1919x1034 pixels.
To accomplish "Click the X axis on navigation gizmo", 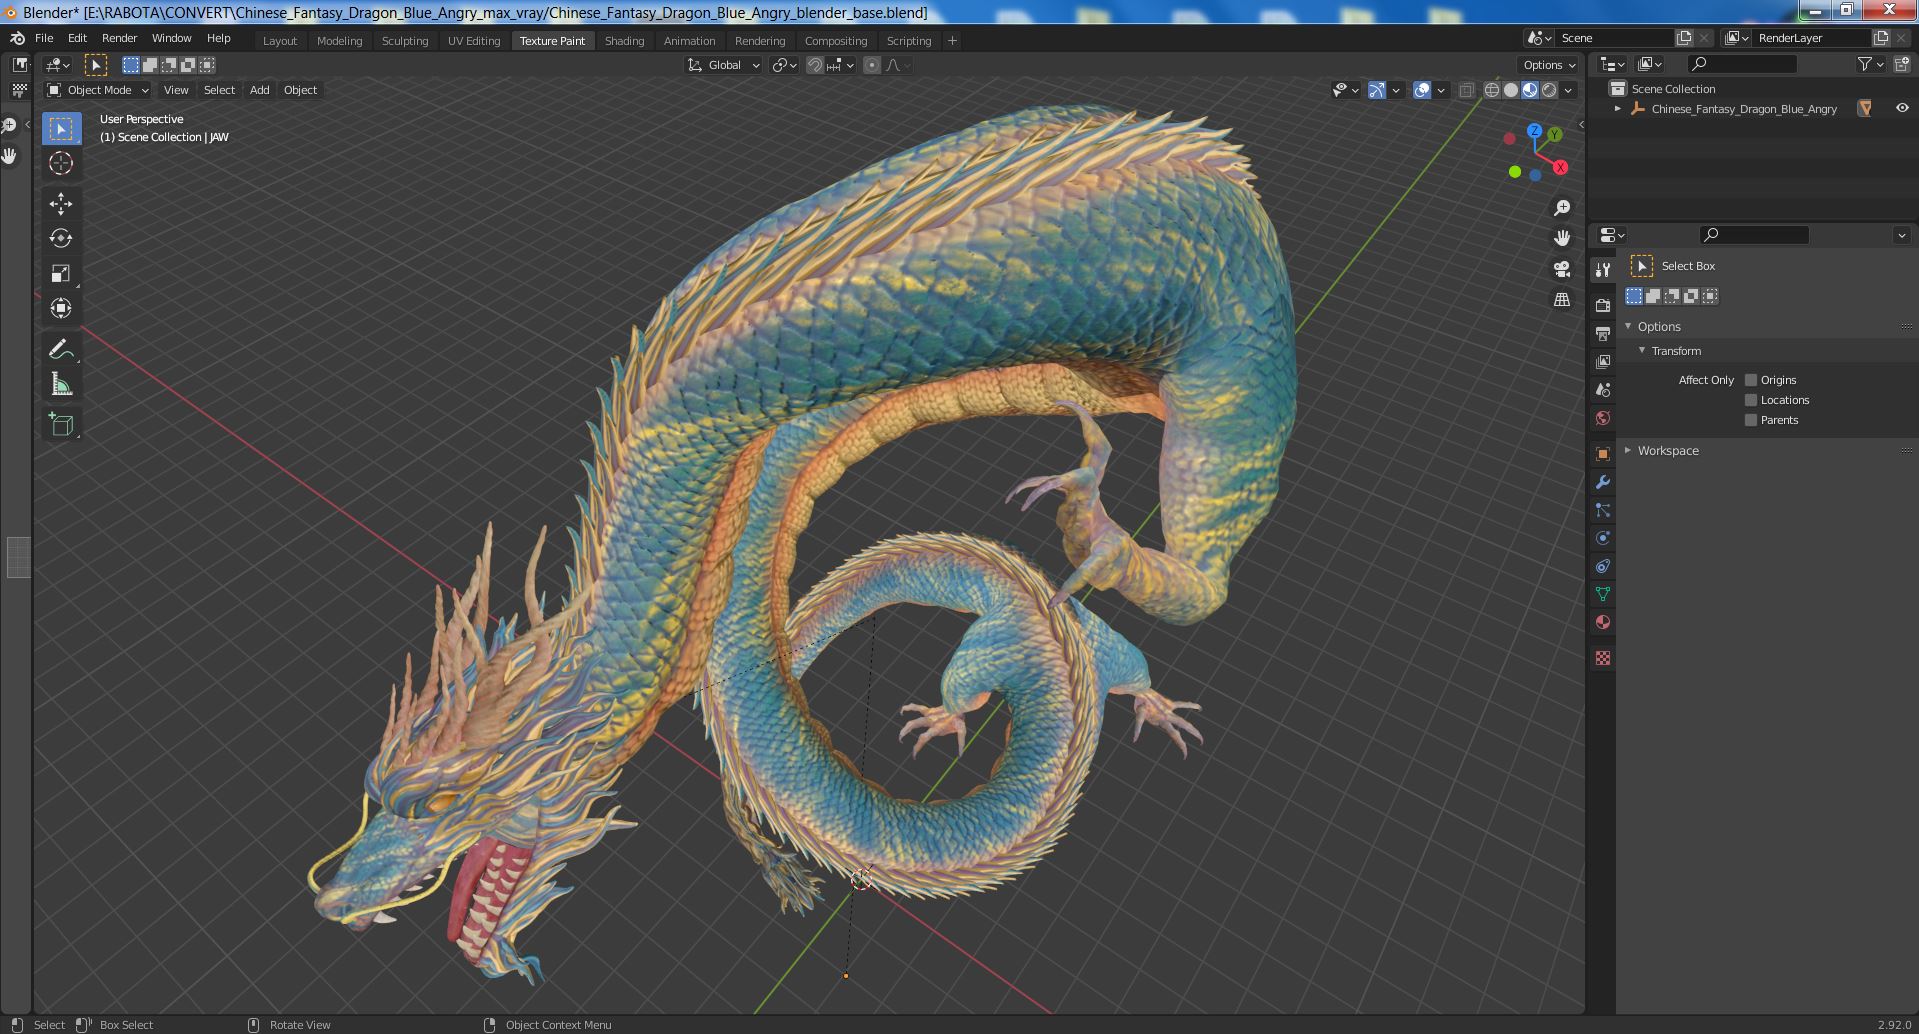I will [1560, 167].
